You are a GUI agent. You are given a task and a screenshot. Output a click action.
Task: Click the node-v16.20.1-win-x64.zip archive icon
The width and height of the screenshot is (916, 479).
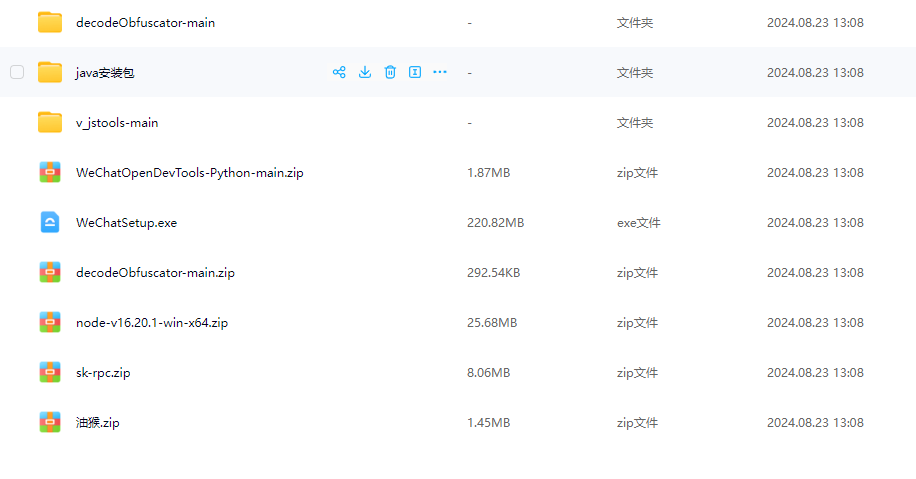point(50,322)
